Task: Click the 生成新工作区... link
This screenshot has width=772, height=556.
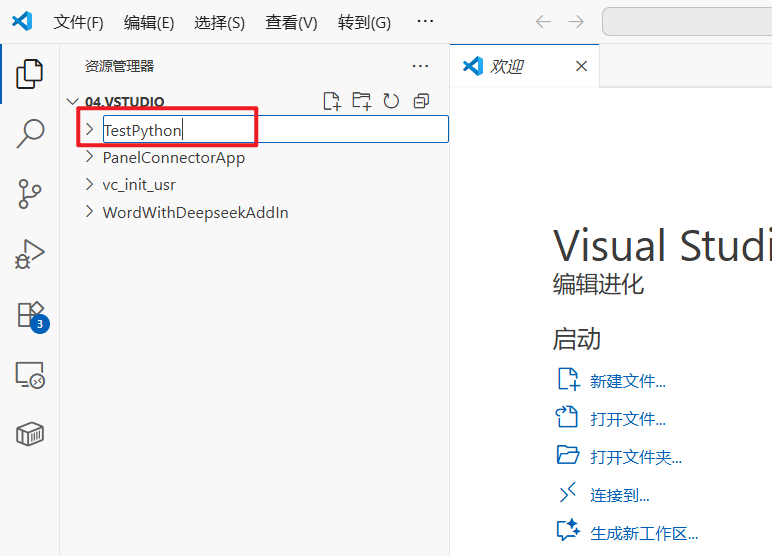Action: 644,533
